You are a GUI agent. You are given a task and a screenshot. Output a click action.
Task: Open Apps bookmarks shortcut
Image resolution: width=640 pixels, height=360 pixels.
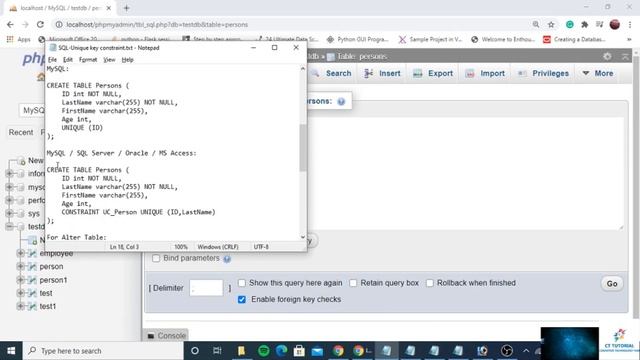pyautogui.click(x=19, y=40)
